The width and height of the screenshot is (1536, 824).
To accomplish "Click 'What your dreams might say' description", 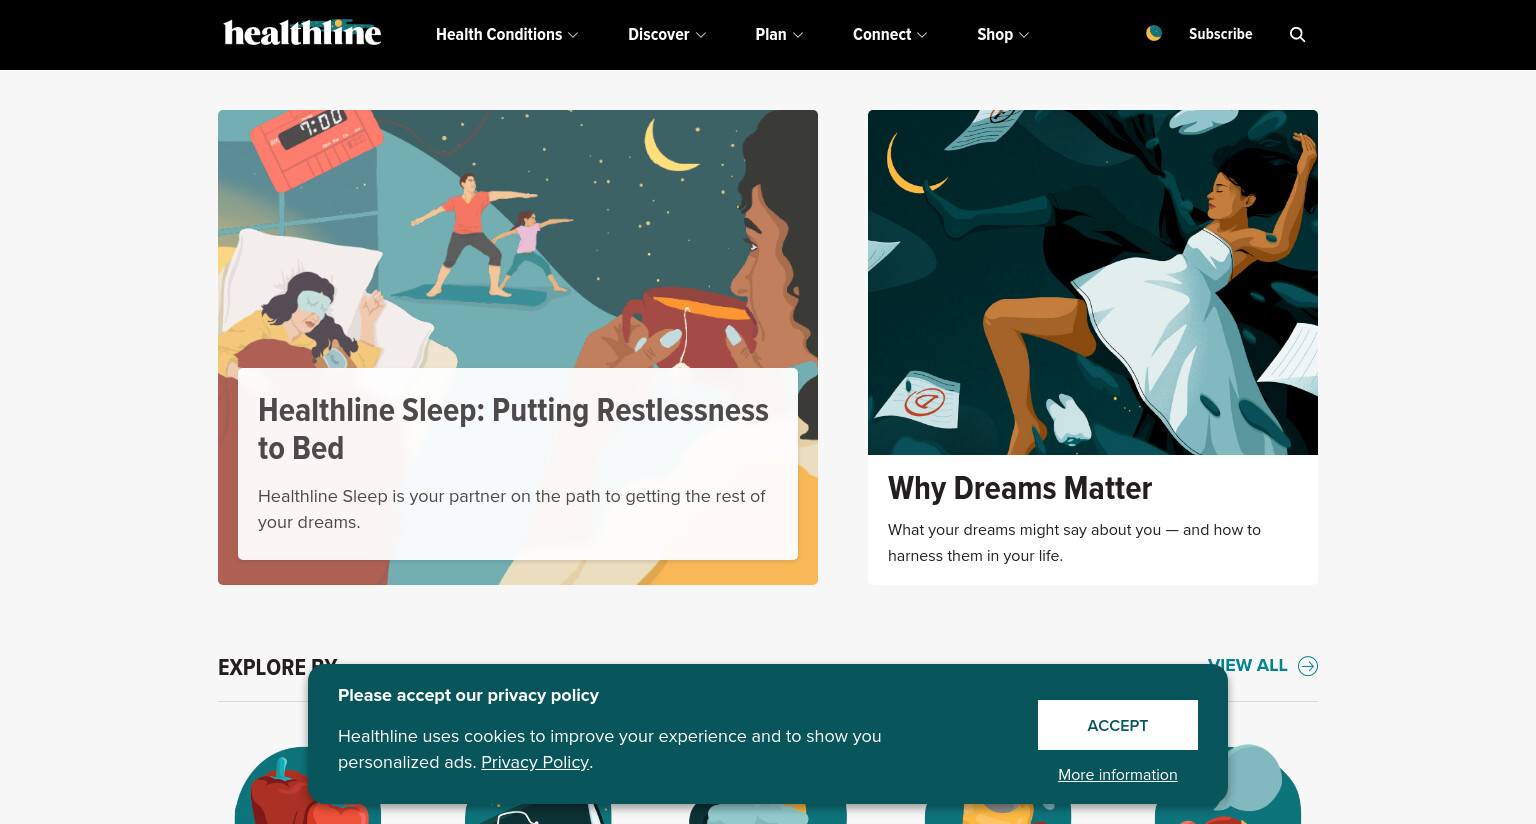I will 1074,543.
